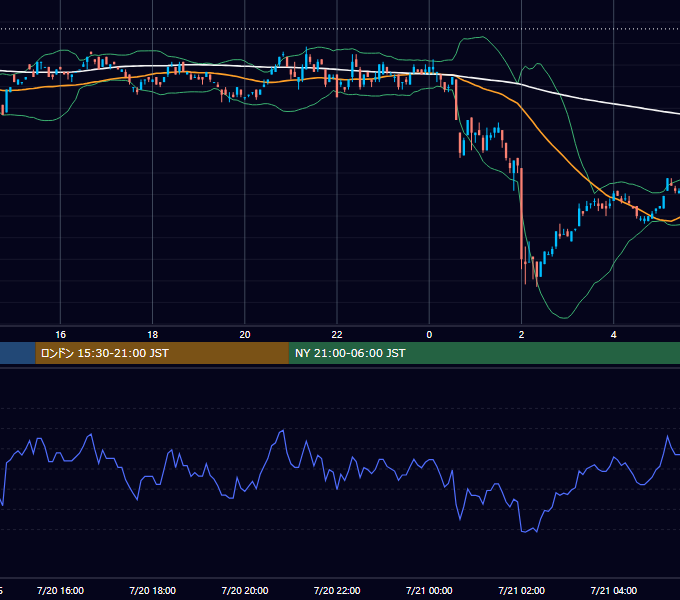Image resolution: width=680 pixels, height=600 pixels.
Task: Click the '2' hour label on time axis
Action: [521, 335]
